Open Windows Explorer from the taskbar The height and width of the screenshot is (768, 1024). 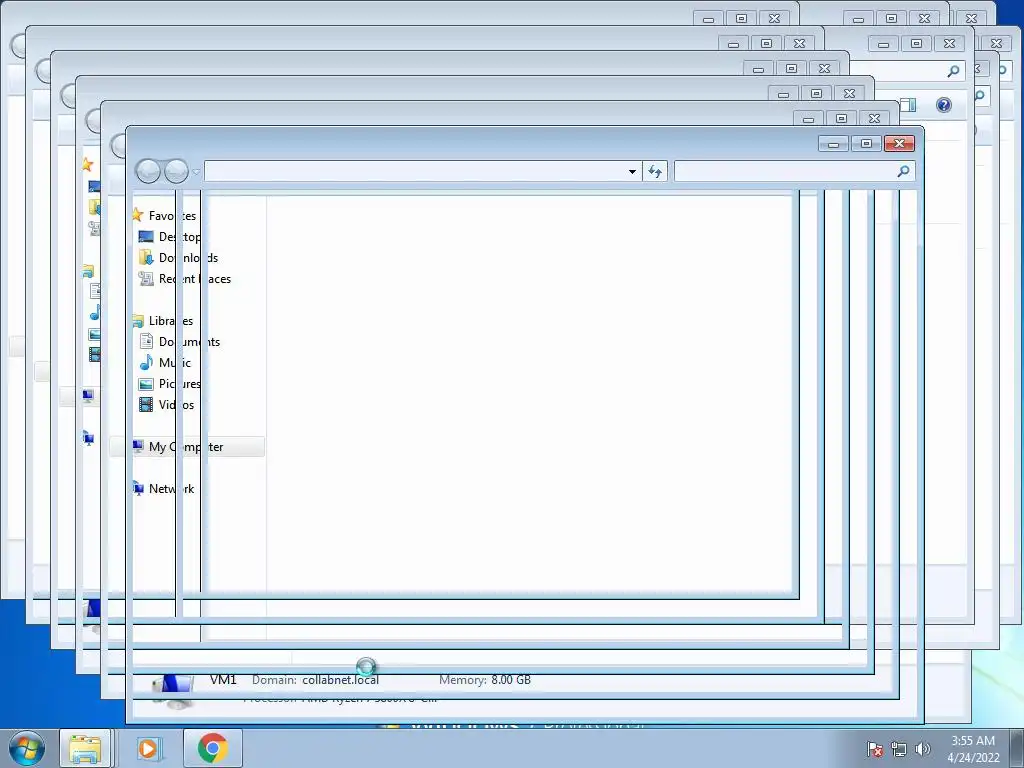[86, 748]
